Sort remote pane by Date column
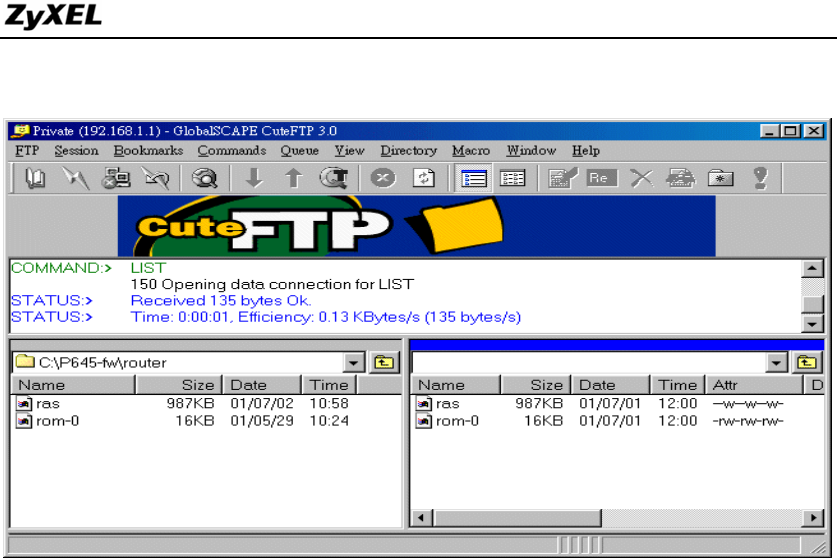This screenshot has height=558, width=837. (611, 385)
